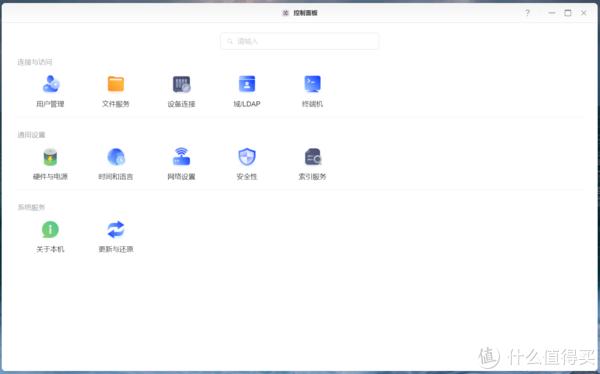Viewport: 600px width, 374px height.
Task: Launch 终端机 terminal settings
Action: coord(312,91)
